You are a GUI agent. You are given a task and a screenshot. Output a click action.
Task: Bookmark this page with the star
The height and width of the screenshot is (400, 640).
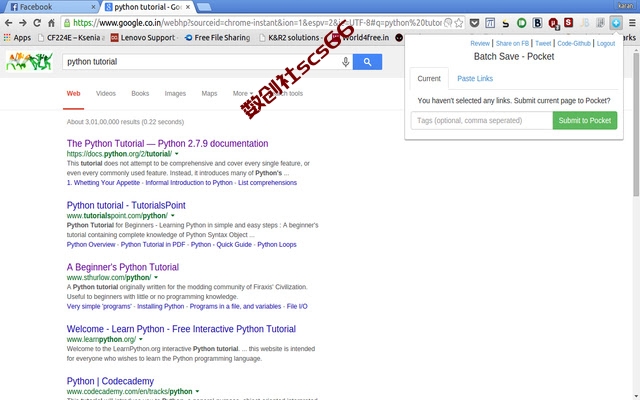(458, 23)
